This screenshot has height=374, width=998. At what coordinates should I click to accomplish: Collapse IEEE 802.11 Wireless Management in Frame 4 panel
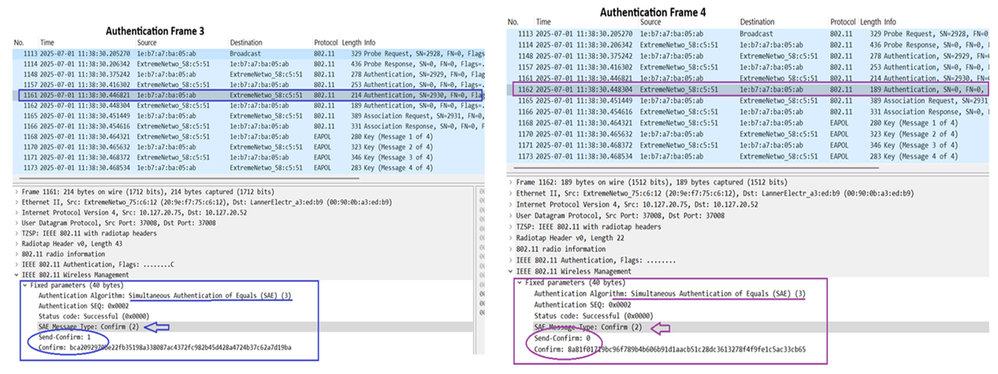511,271
